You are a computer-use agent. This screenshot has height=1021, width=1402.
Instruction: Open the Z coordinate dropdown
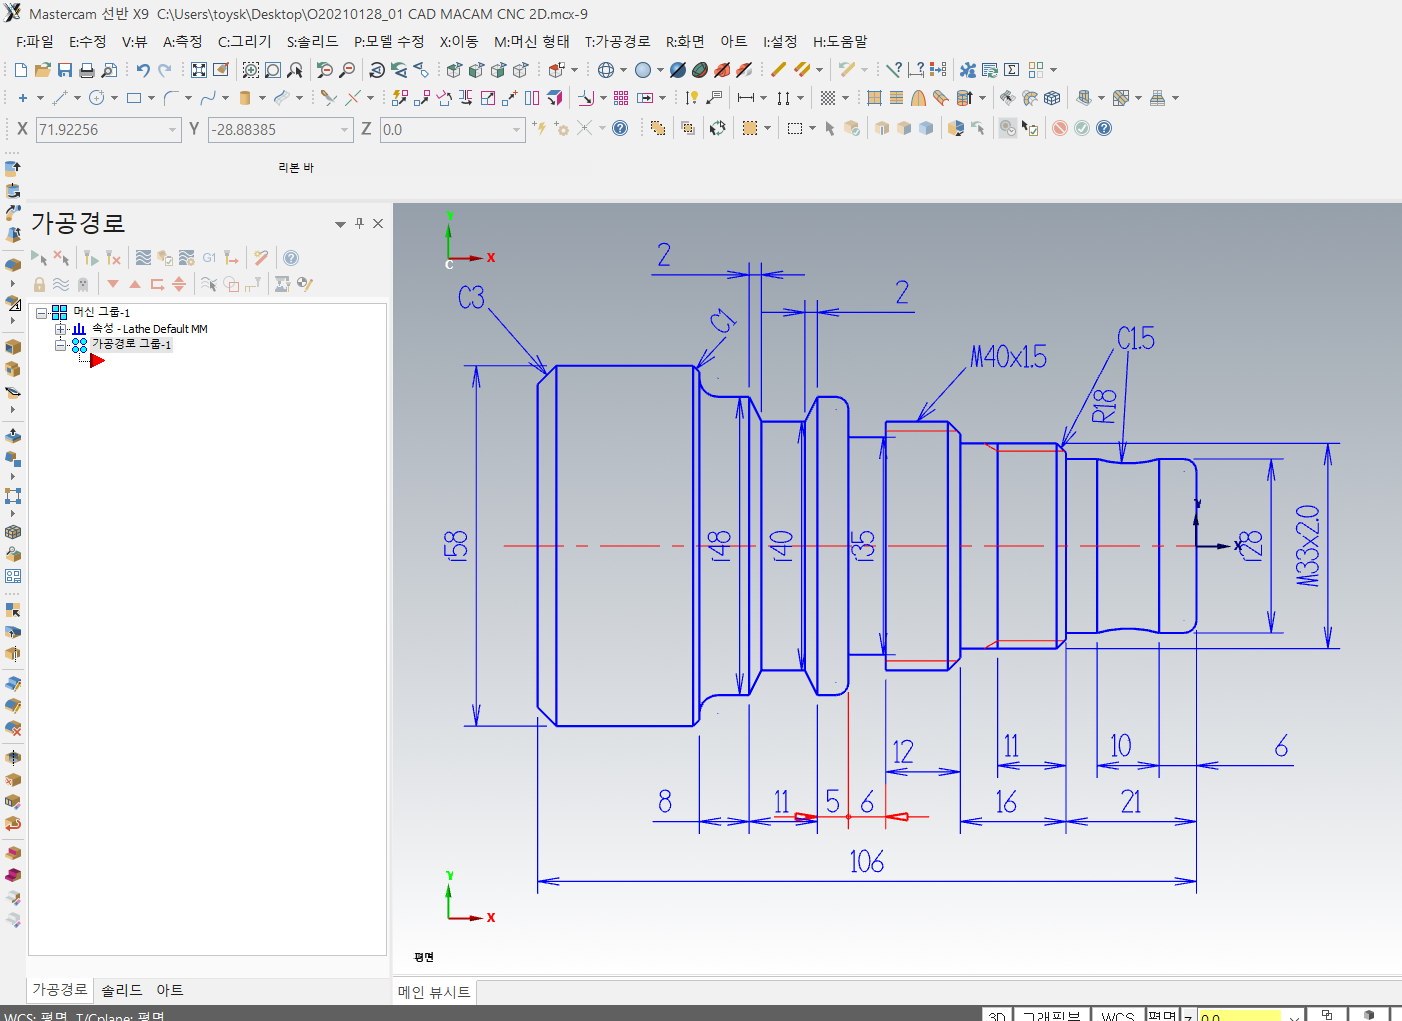coord(516,130)
